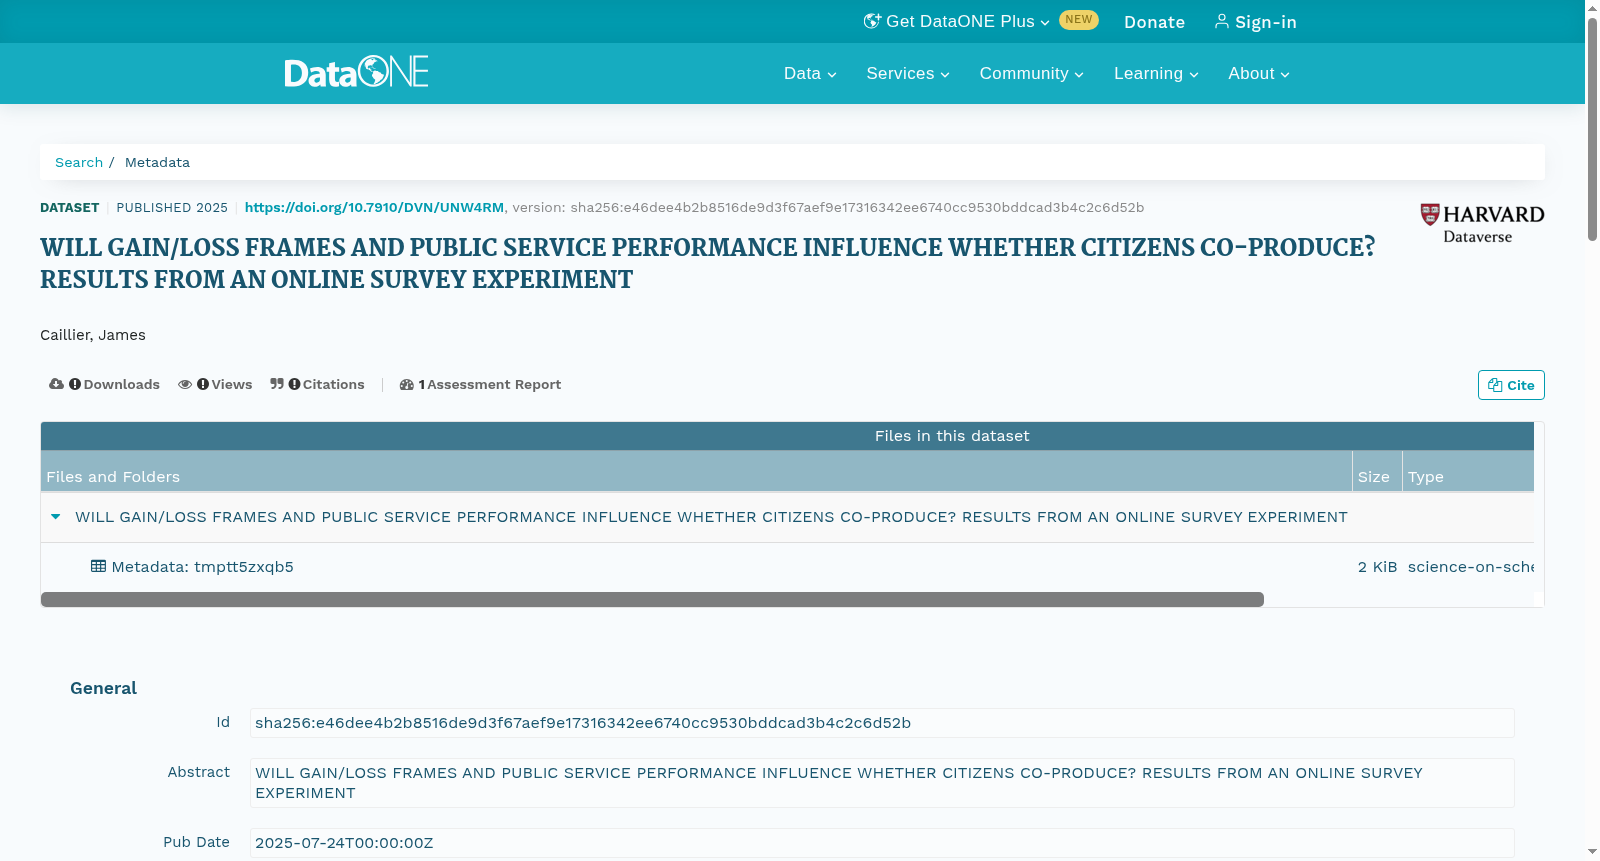The height and width of the screenshot is (861, 1600).
Task: Open the dataset DOI link
Action: pyautogui.click(x=374, y=208)
